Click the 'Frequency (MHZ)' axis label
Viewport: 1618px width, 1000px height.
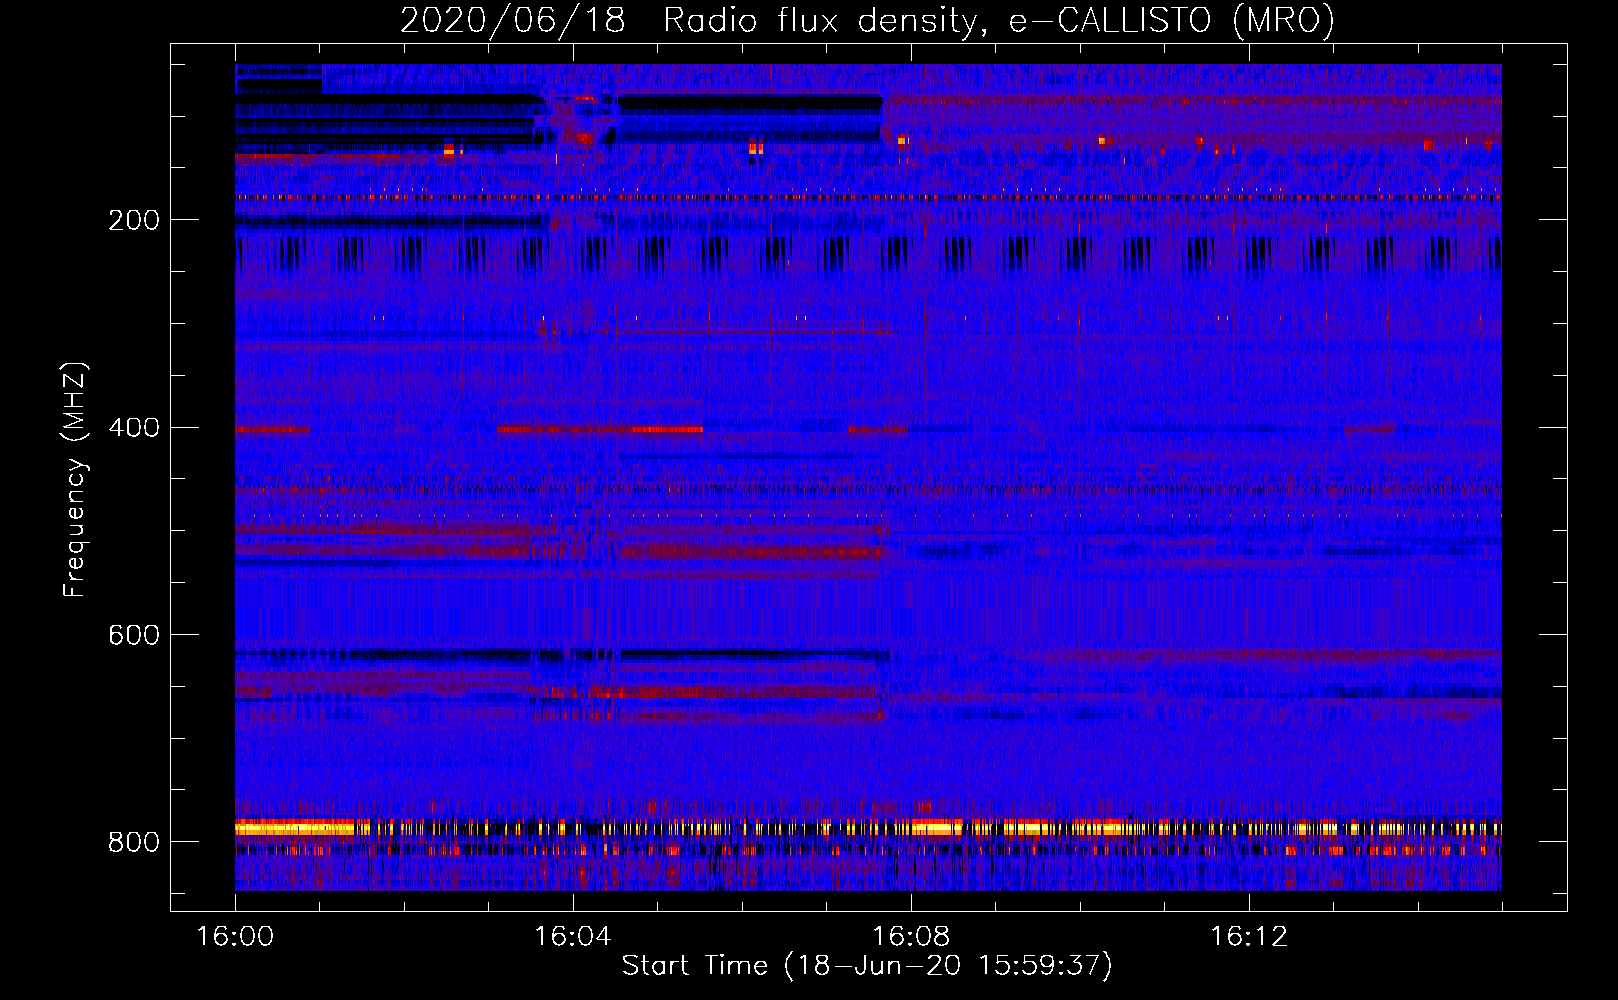tap(75, 479)
